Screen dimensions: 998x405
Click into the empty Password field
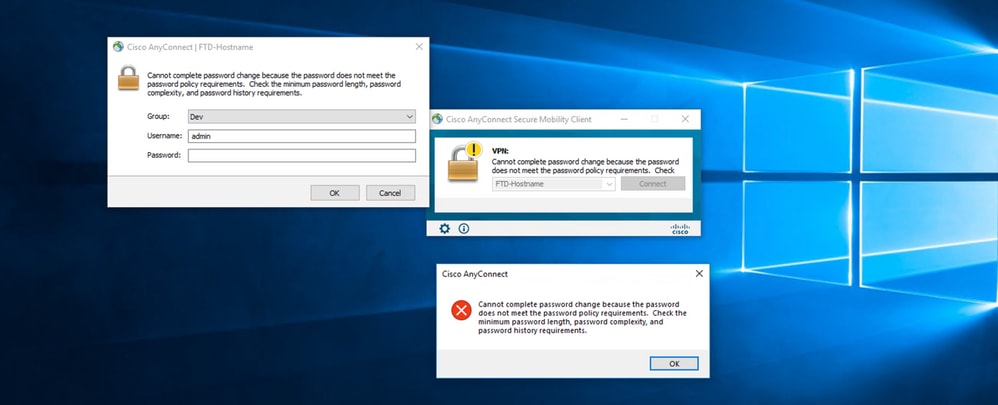click(302, 155)
